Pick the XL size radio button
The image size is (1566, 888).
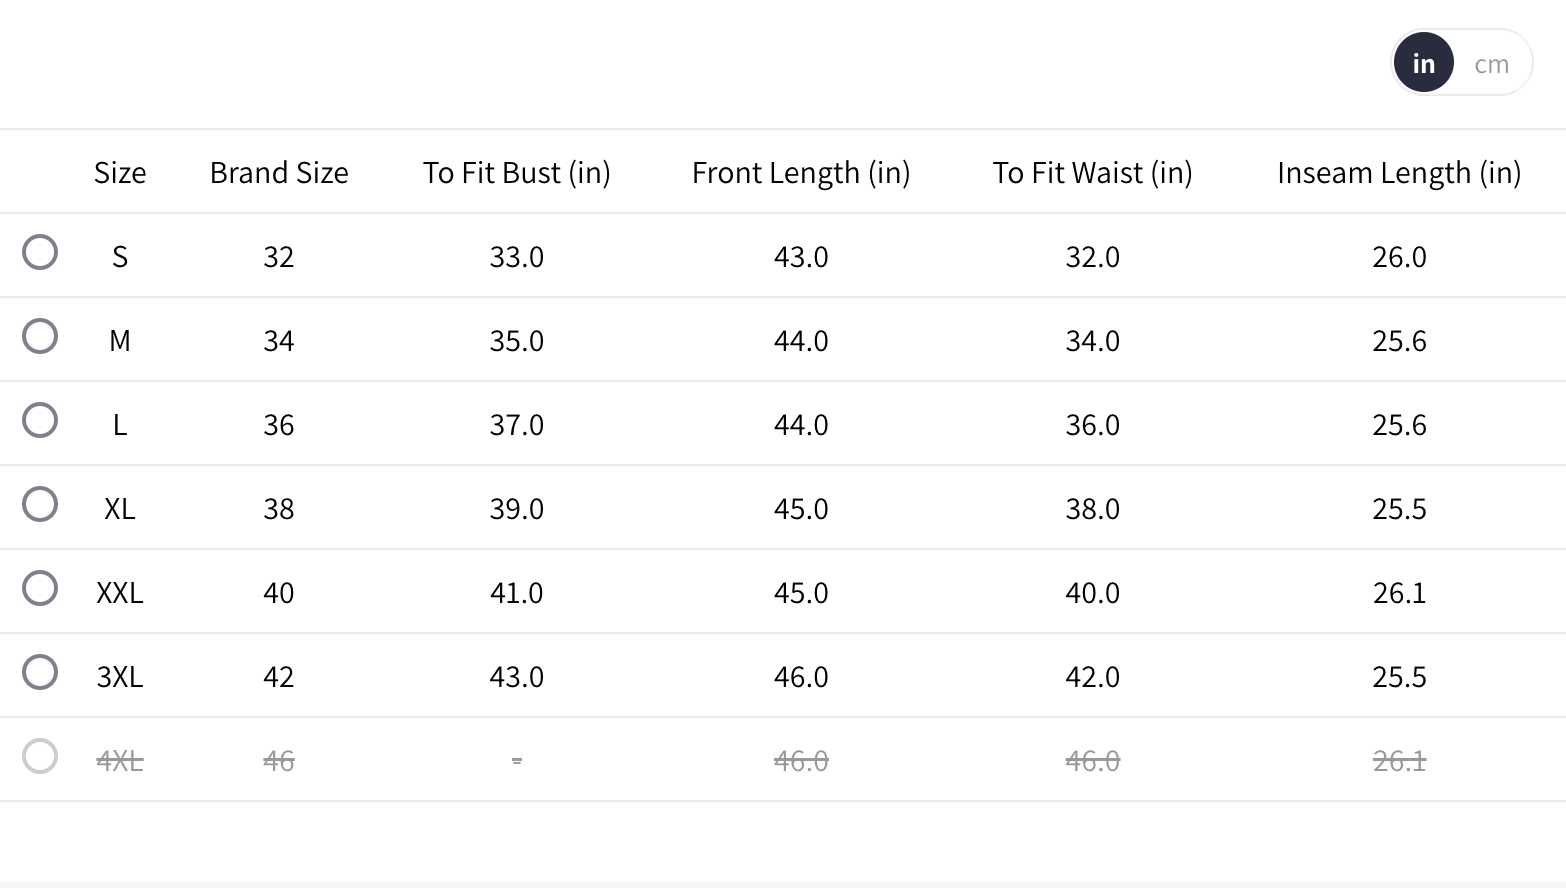click(40, 504)
